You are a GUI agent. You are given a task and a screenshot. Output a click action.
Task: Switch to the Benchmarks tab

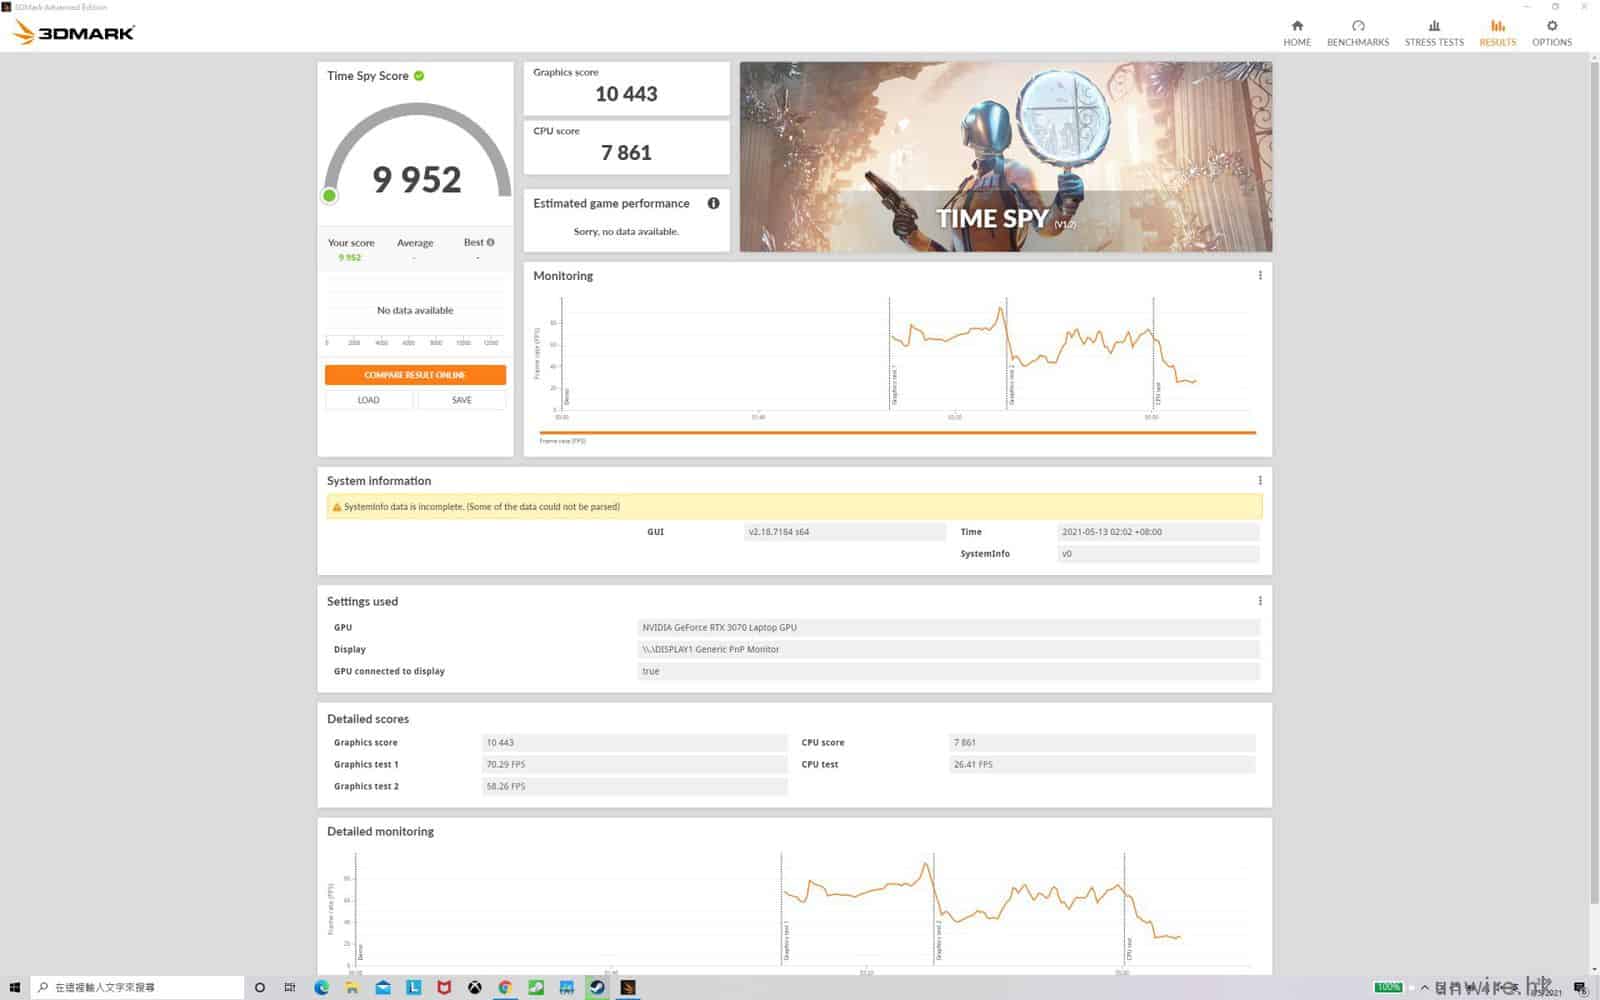click(x=1357, y=33)
